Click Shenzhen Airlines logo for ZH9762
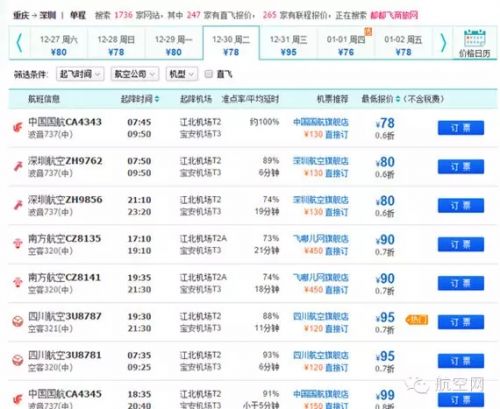The height and width of the screenshot is (409, 500). point(18,166)
